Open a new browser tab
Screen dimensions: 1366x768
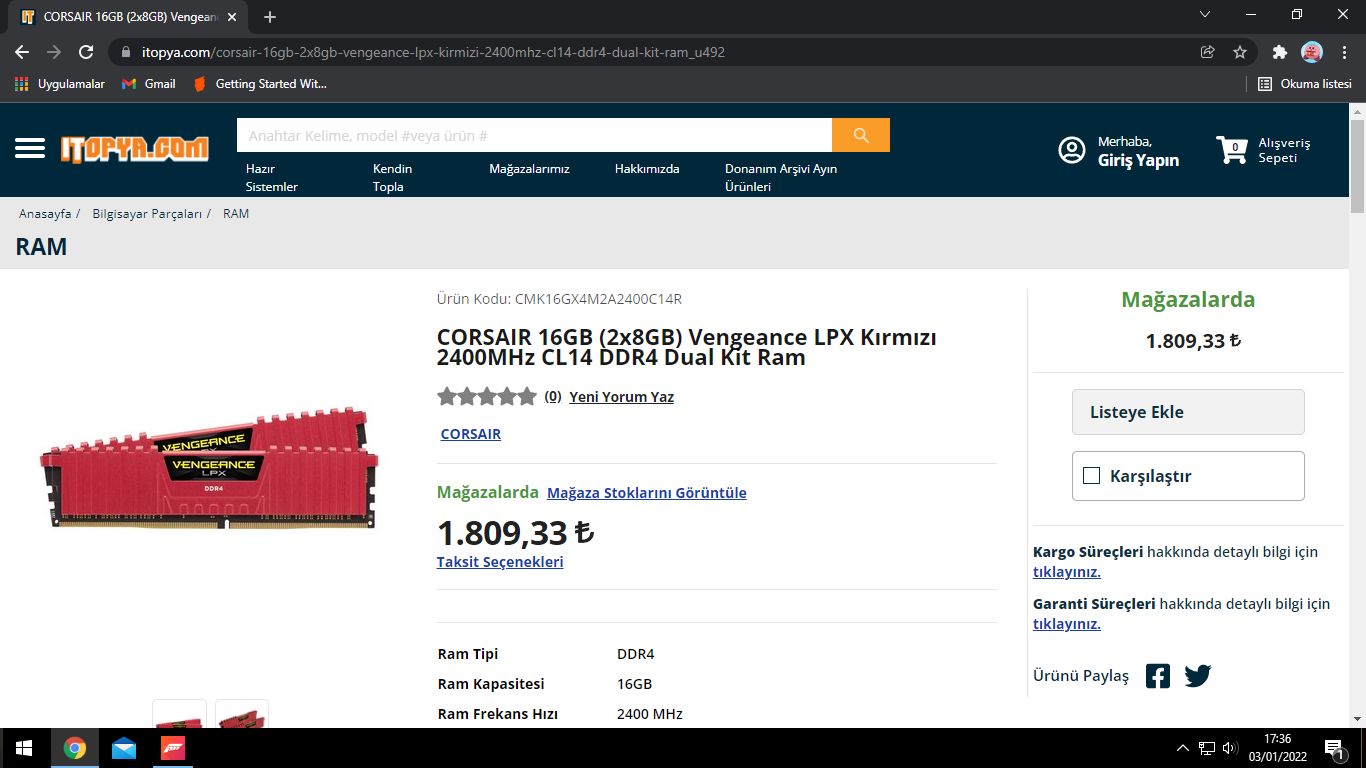tap(270, 17)
